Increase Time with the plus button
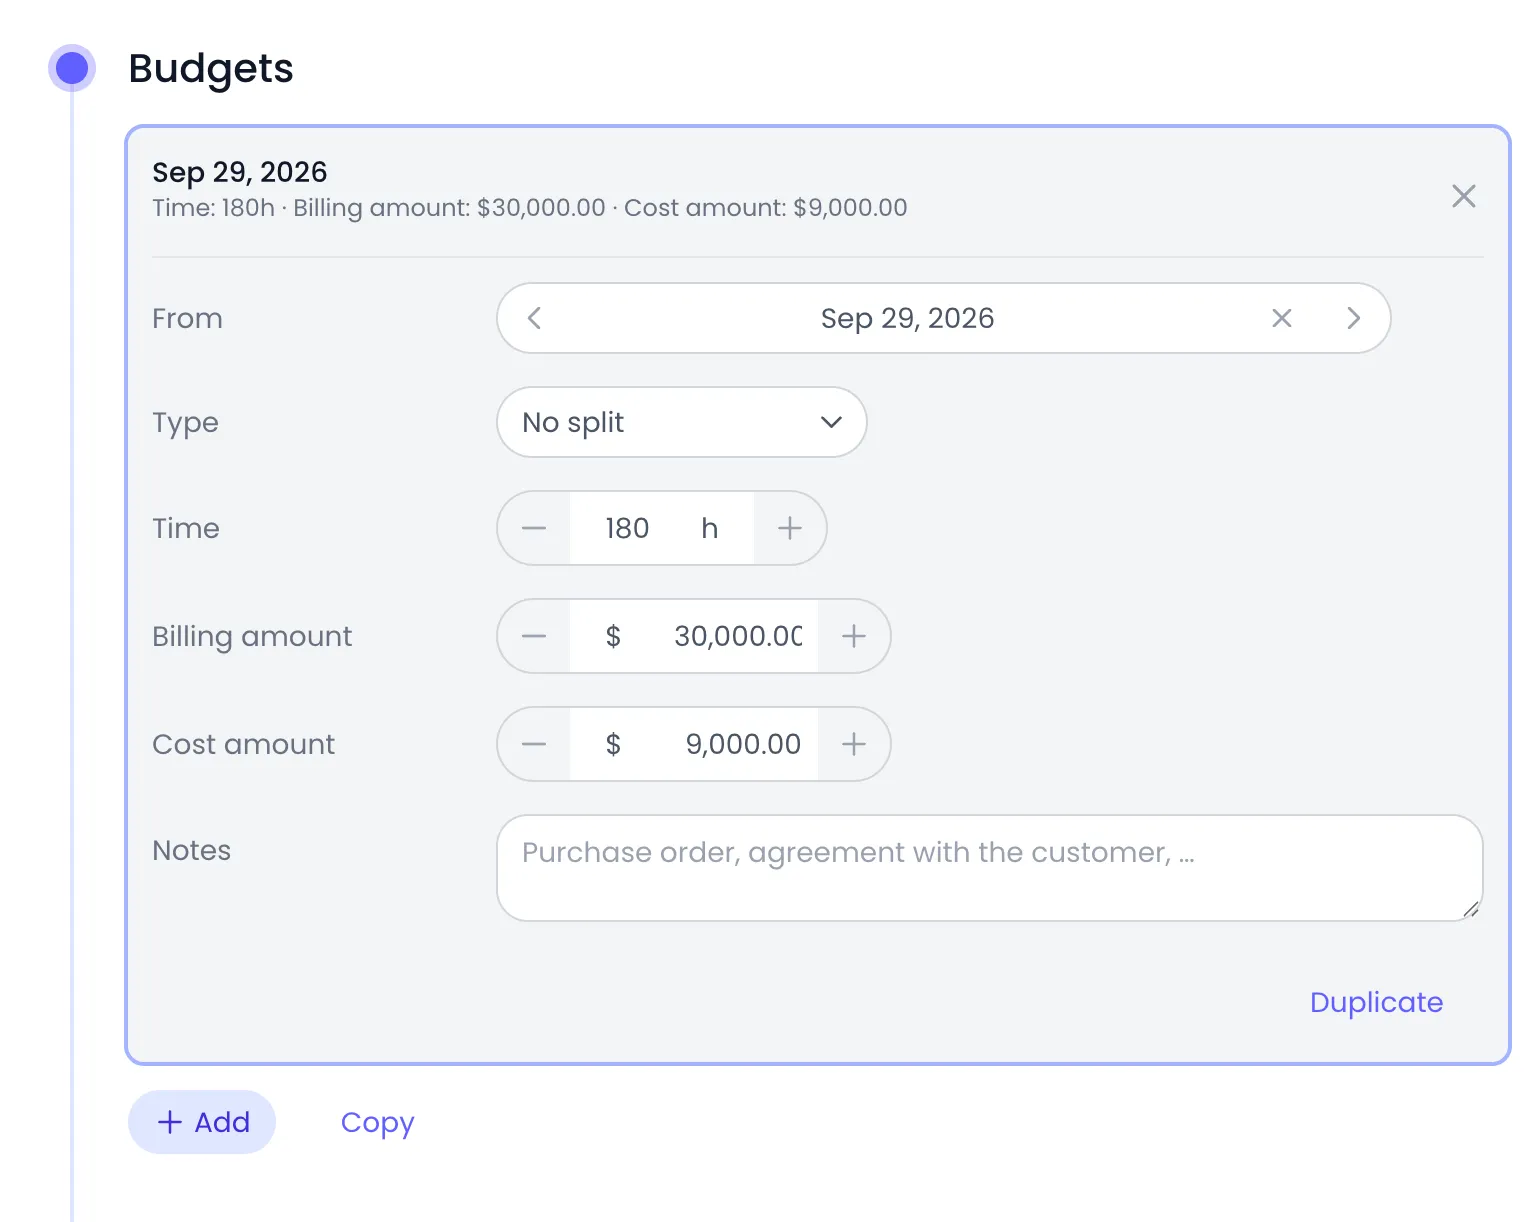The height and width of the screenshot is (1222, 1524). point(789,528)
